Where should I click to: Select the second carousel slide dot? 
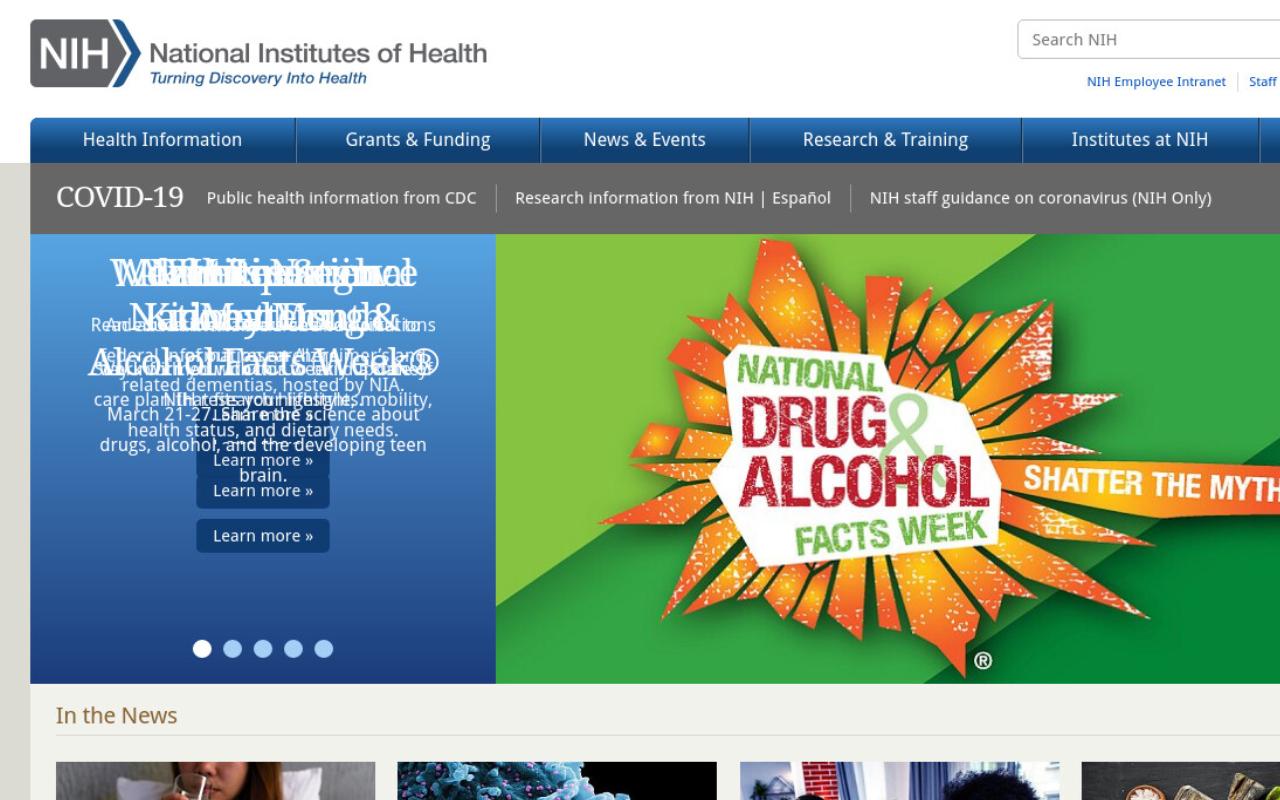pyautogui.click(x=233, y=649)
